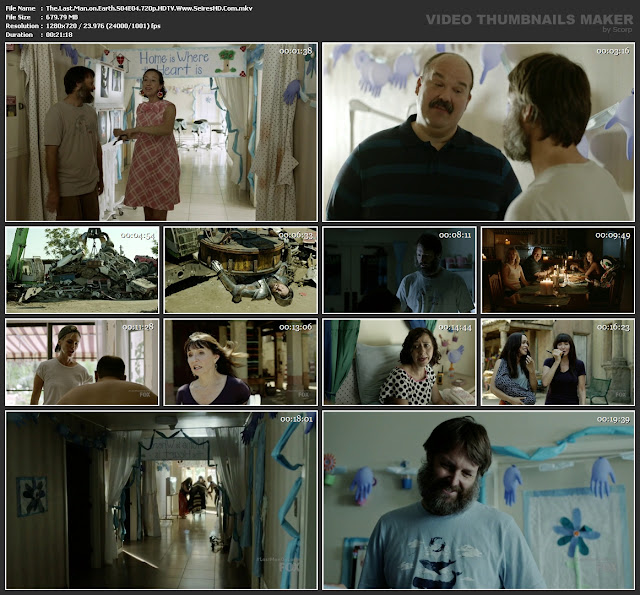Open the two women thumbnail at 00:16:23
The width and height of the screenshot is (640, 595).
pos(558,362)
